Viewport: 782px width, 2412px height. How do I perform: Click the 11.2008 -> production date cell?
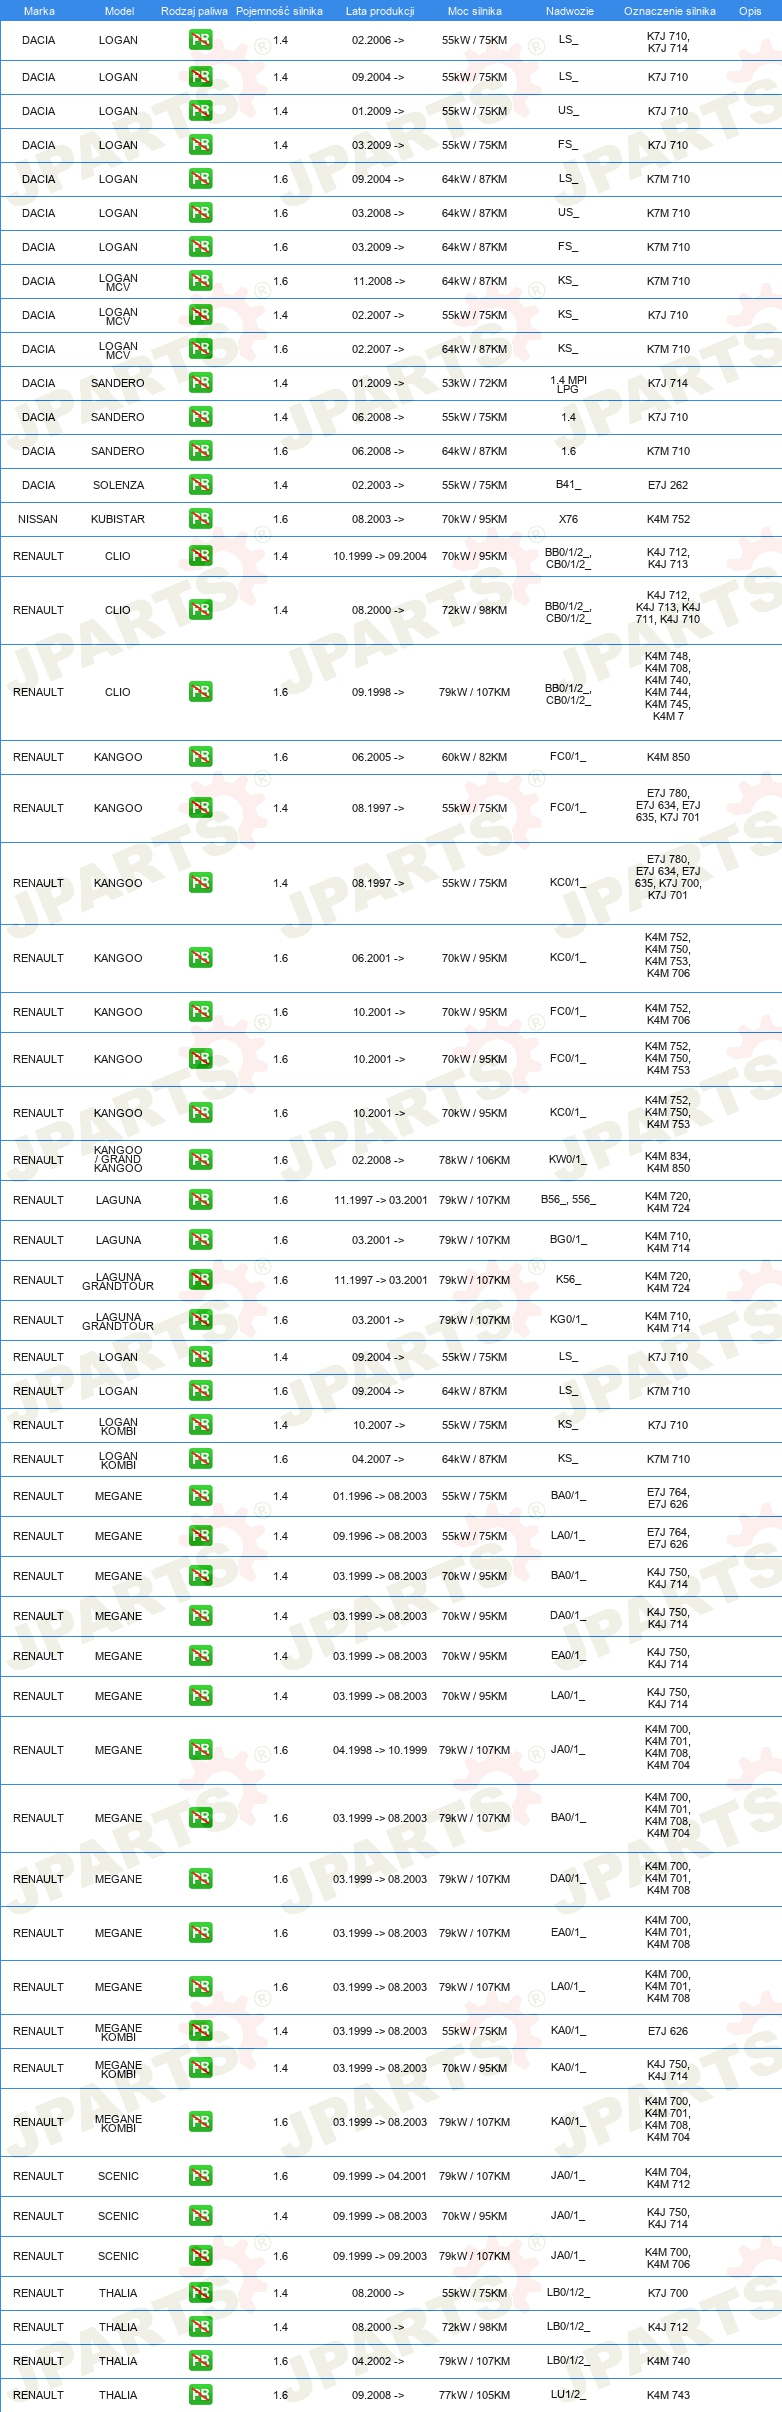click(x=379, y=281)
